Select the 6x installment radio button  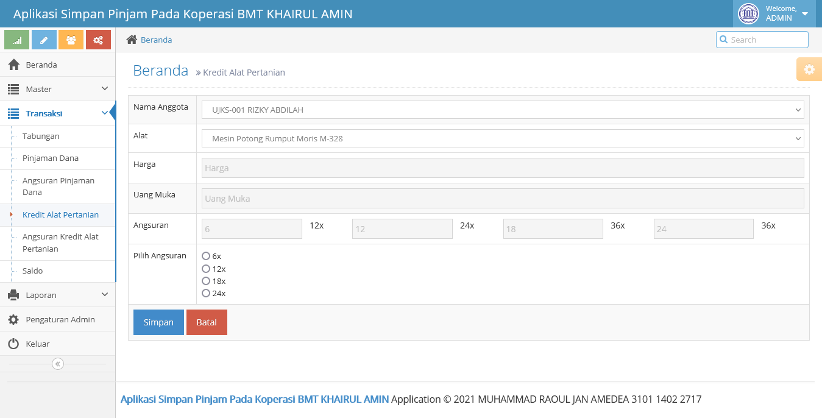(x=206, y=256)
